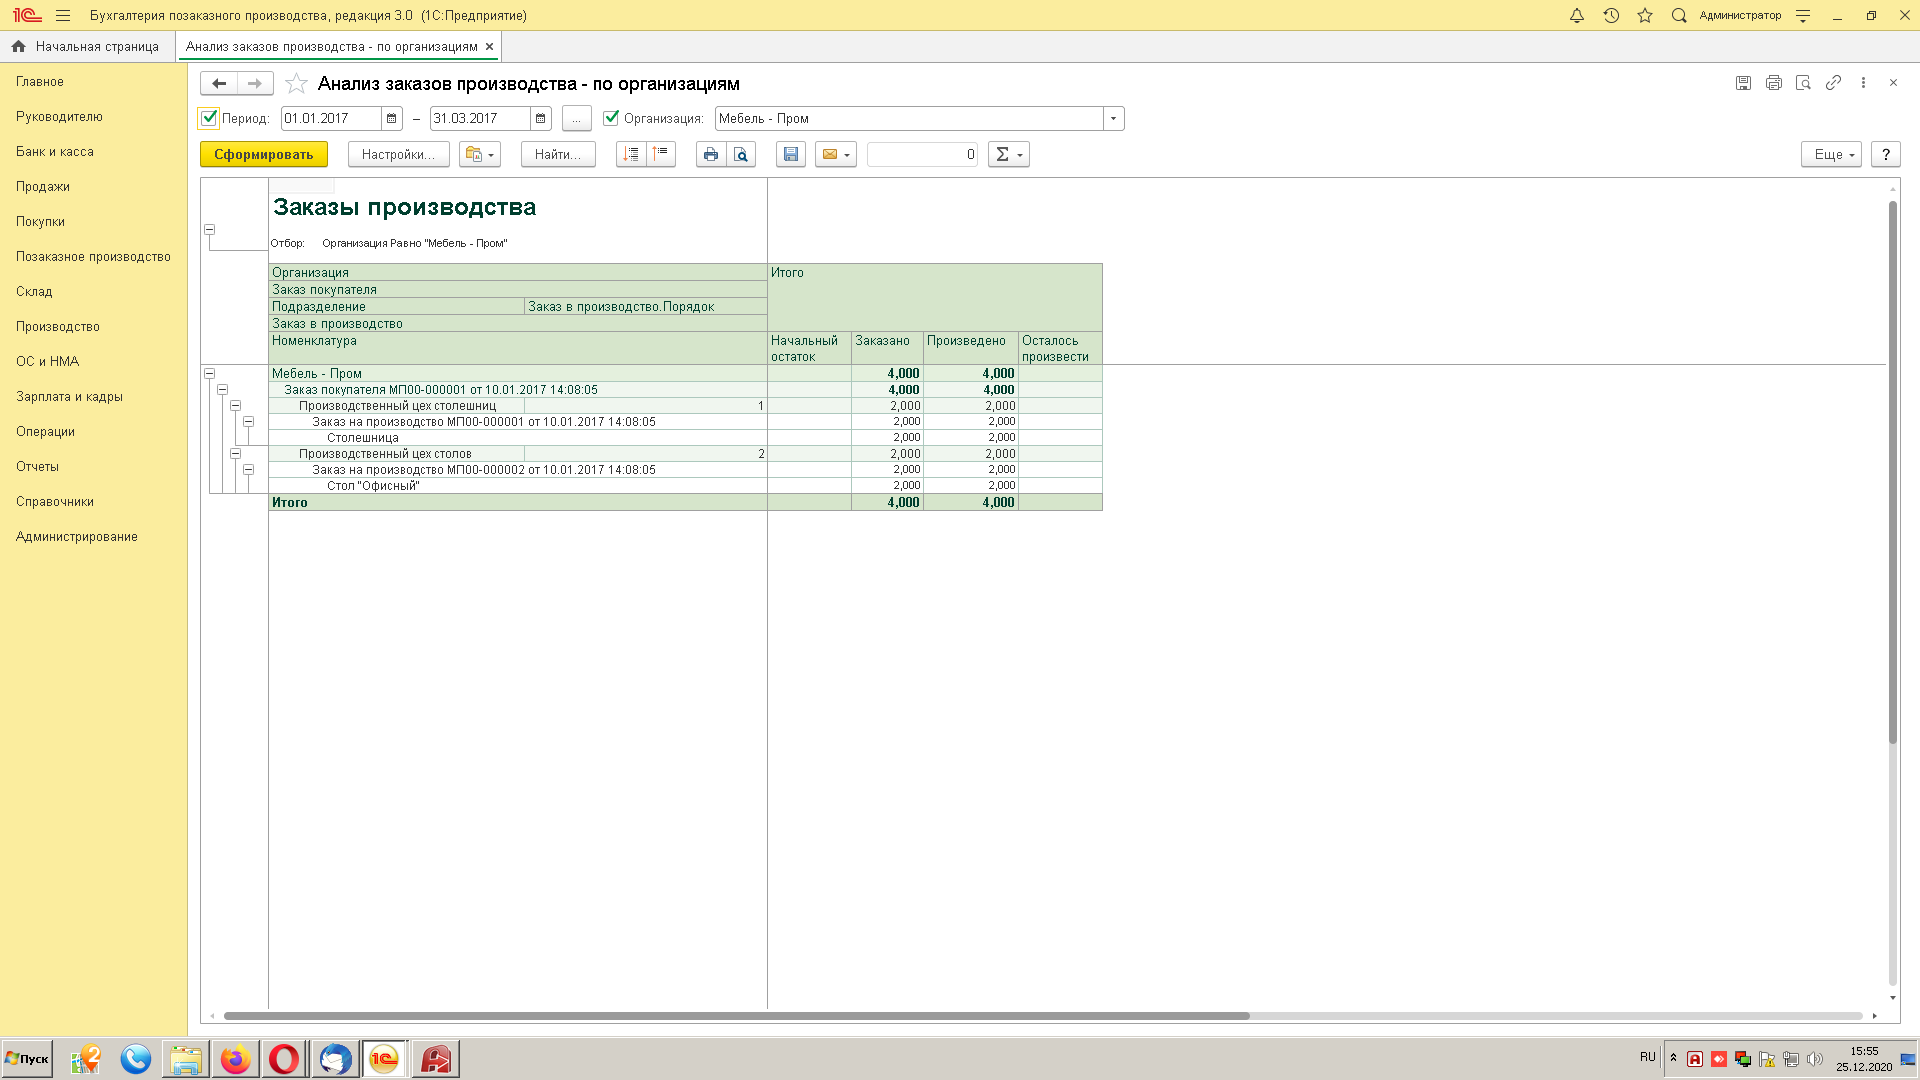Open file explorer from taskbar
The height and width of the screenshot is (1080, 1920).
point(186,1059)
